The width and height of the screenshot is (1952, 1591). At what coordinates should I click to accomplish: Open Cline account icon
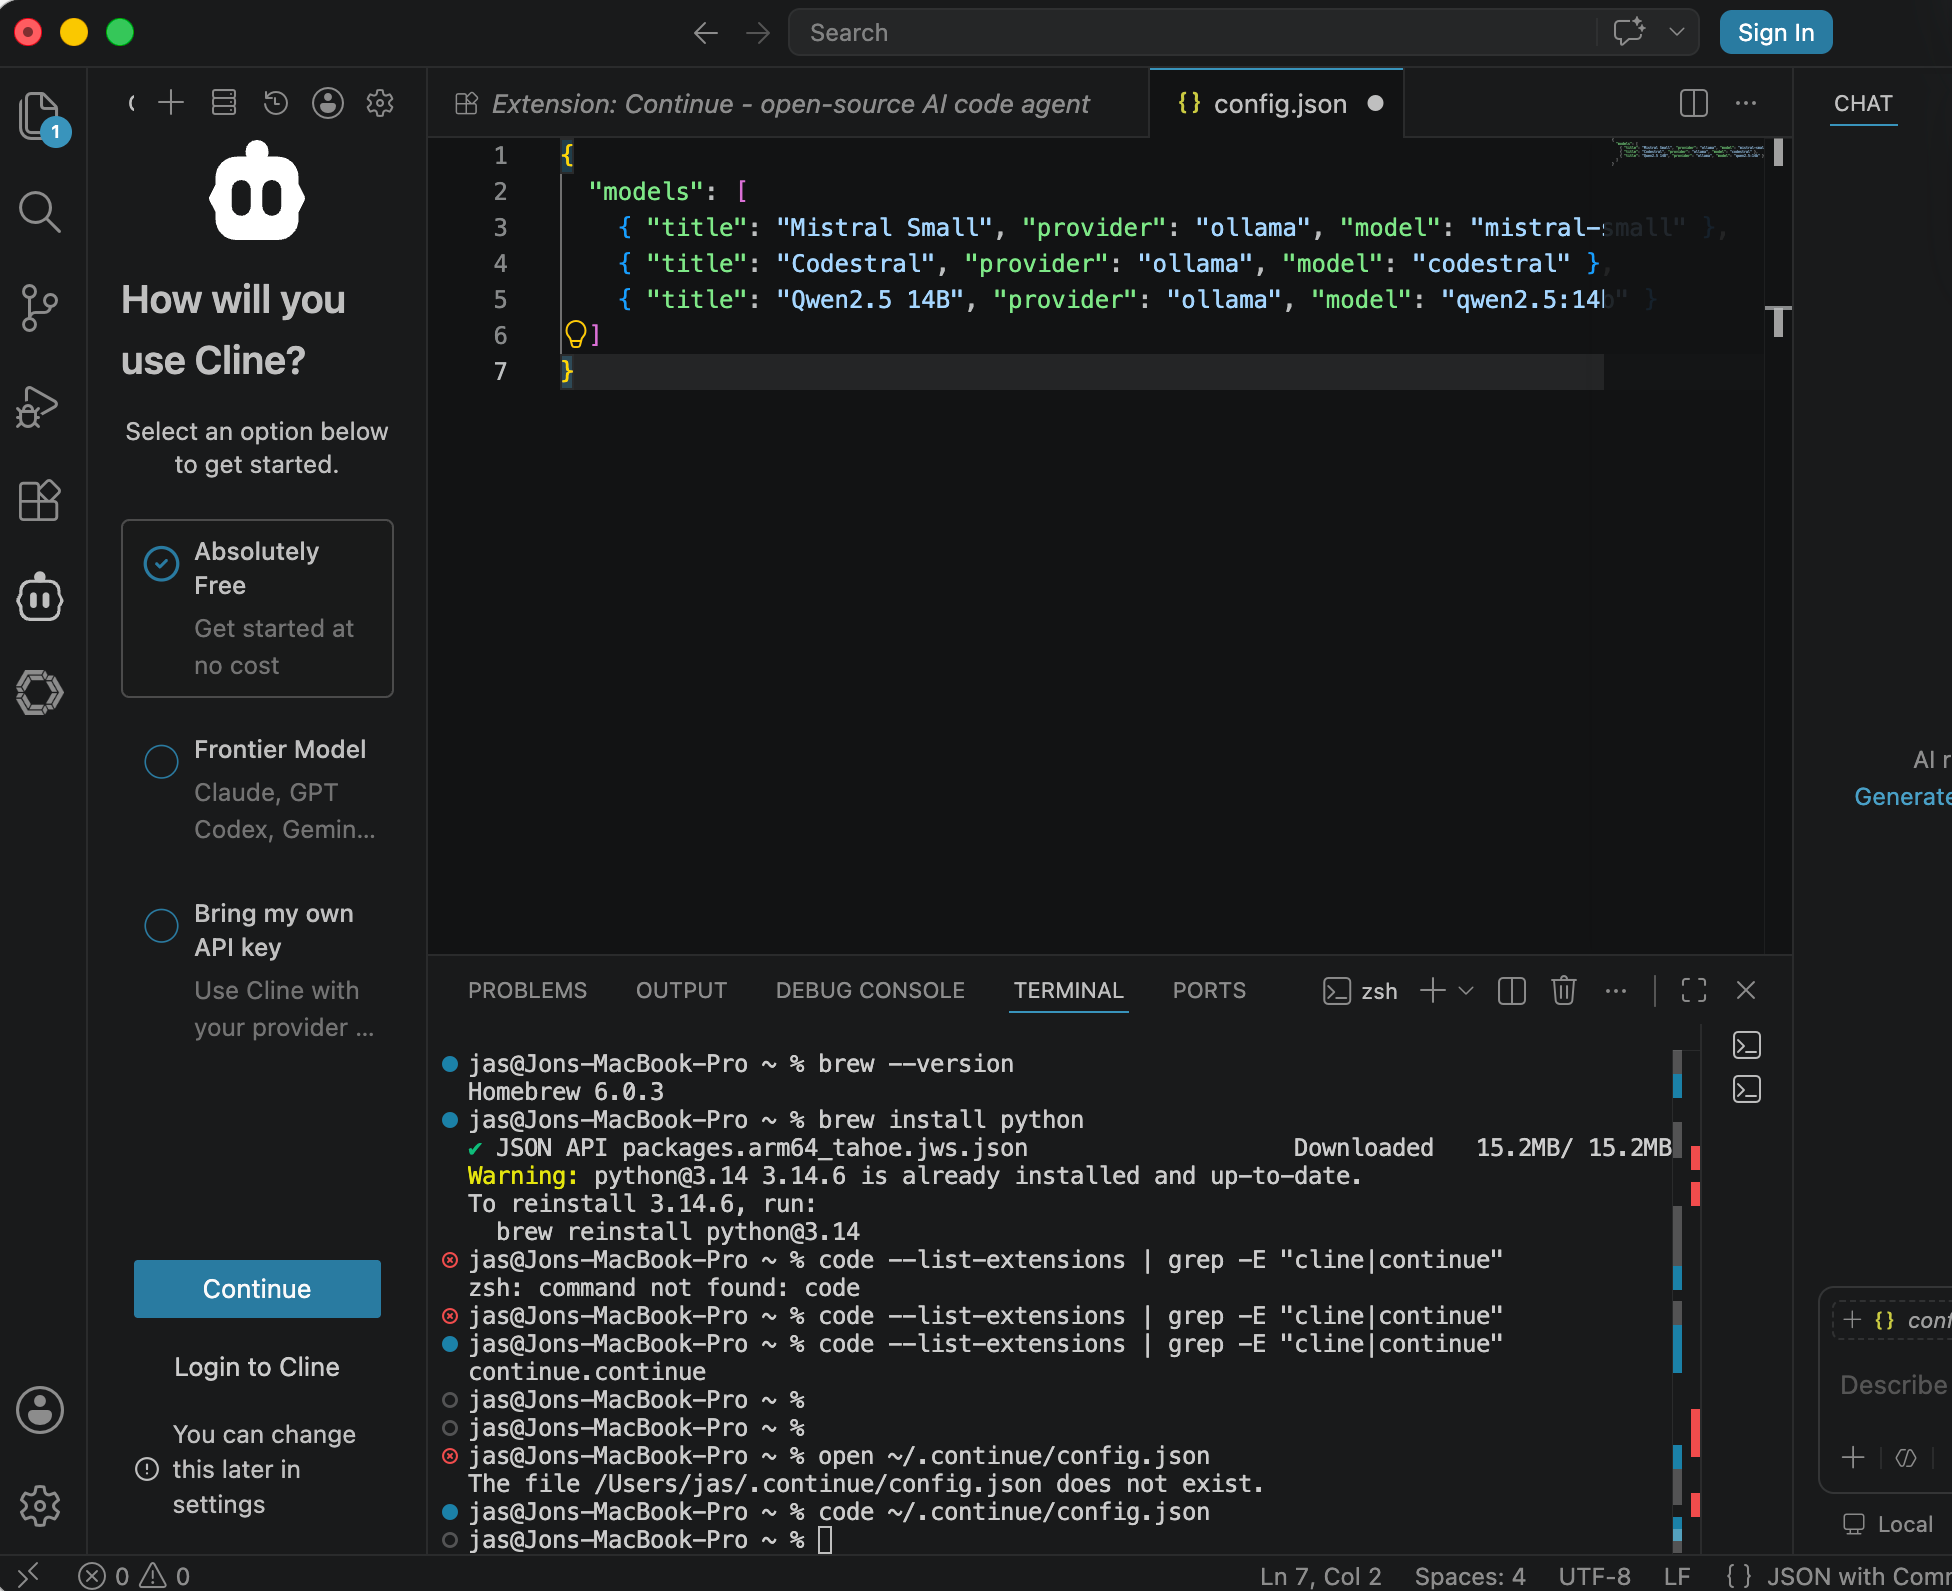[328, 102]
